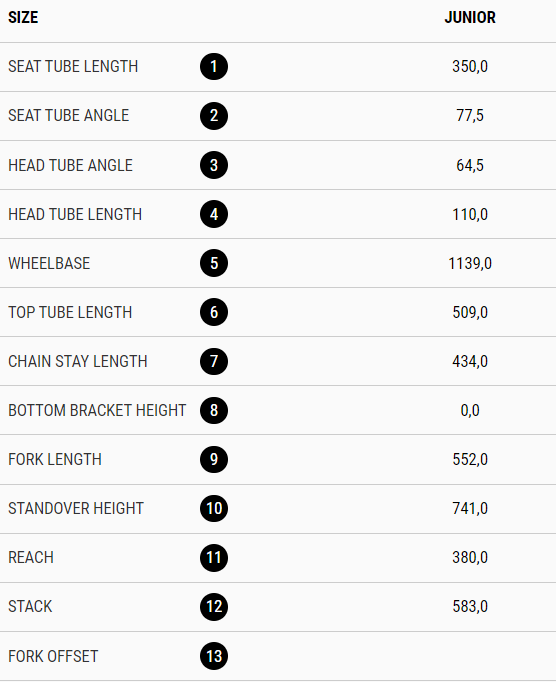Select the WHEELBASE row label
Image resolution: width=556 pixels, height=682 pixels.
49,263
